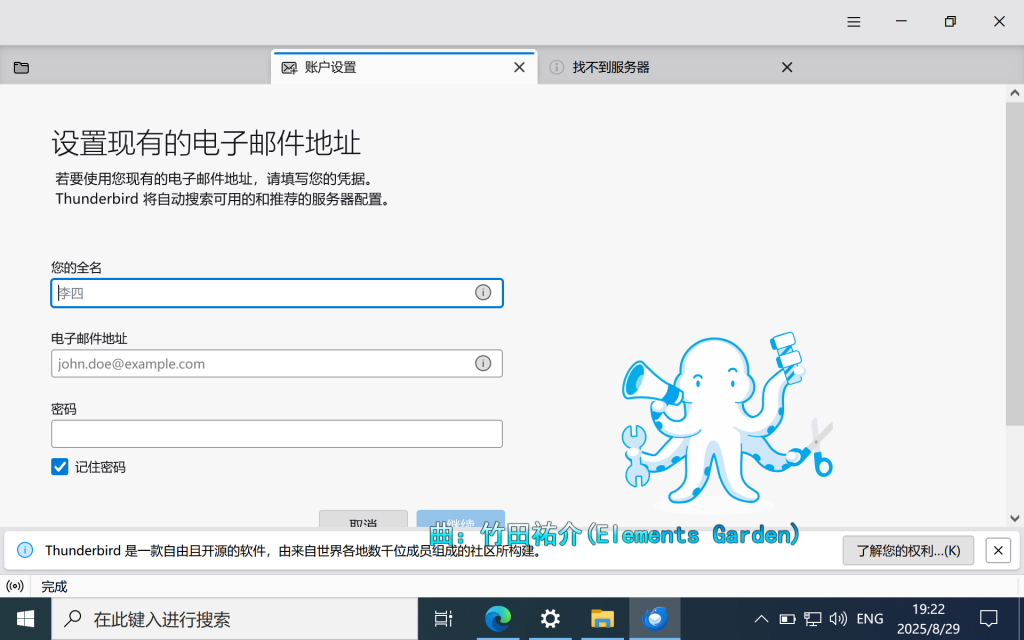Click the 取消 button
The image size is (1024, 640).
coord(363,519)
